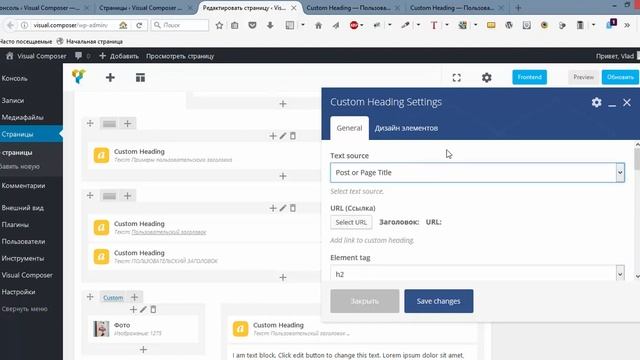640x360 pixels.
Task: Click the Pocket shield icon
Action: click(x=252, y=25)
